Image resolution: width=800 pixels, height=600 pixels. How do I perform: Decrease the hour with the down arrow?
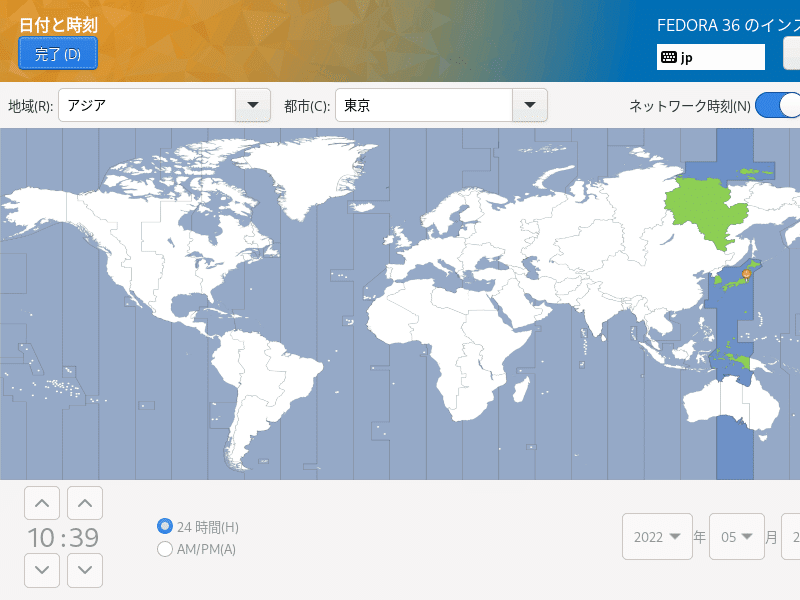(42, 570)
